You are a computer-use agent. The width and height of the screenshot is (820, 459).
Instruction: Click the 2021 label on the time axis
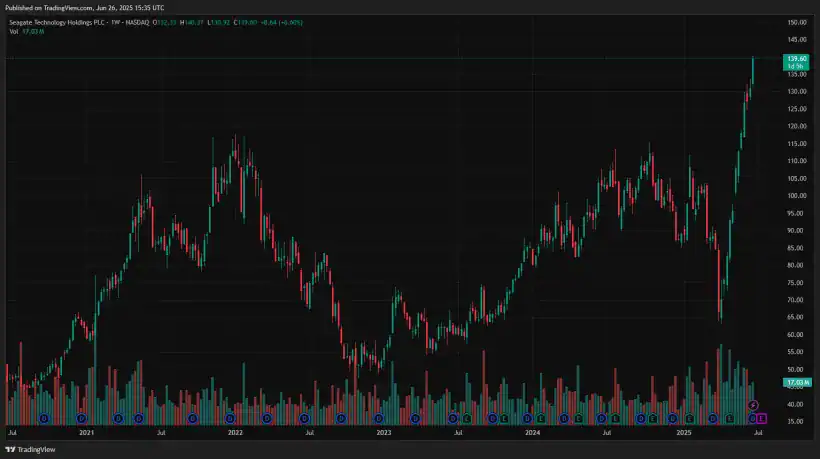coord(86,433)
